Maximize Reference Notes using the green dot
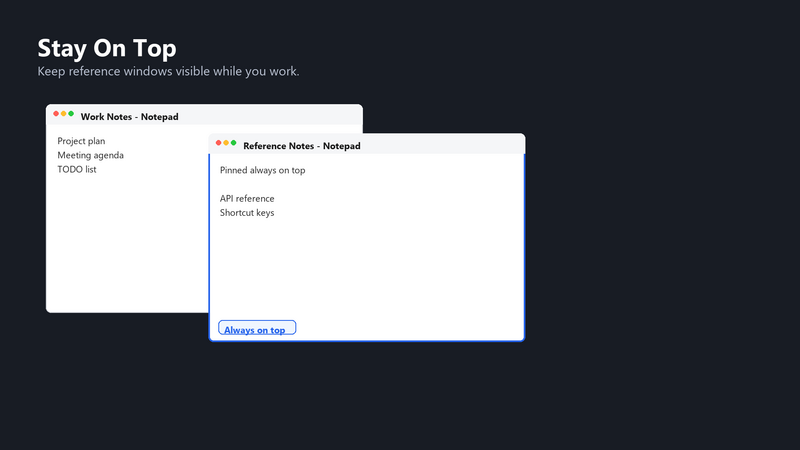 pyautogui.click(x=234, y=143)
